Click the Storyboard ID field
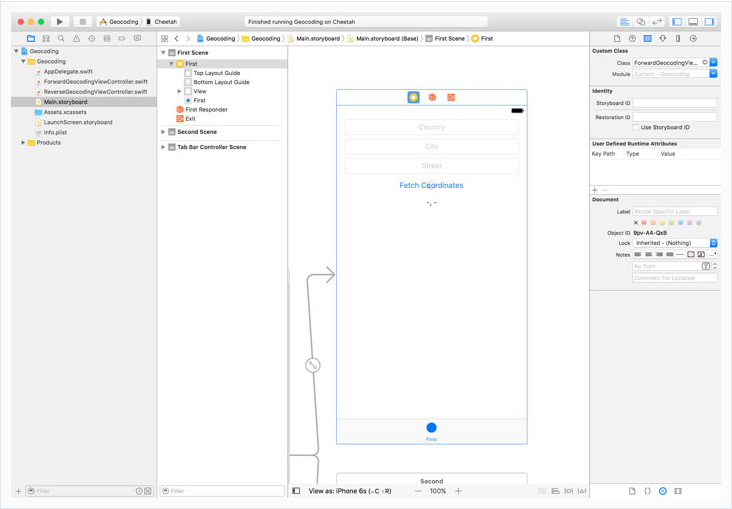 675,103
